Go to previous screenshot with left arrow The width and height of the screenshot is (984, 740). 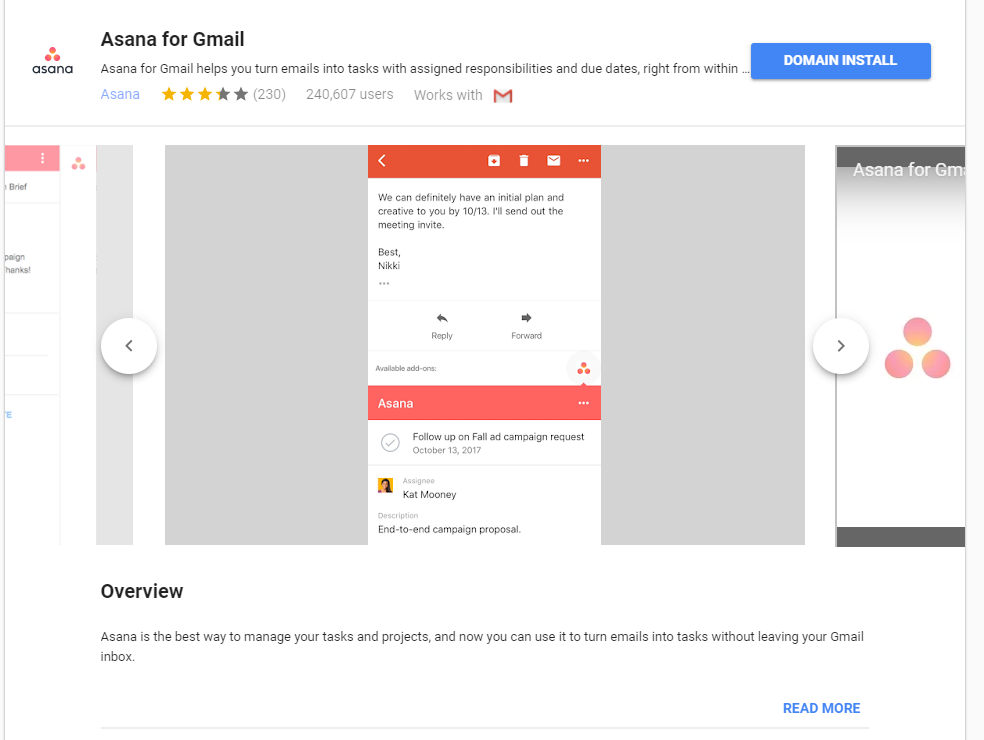click(x=129, y=346)
